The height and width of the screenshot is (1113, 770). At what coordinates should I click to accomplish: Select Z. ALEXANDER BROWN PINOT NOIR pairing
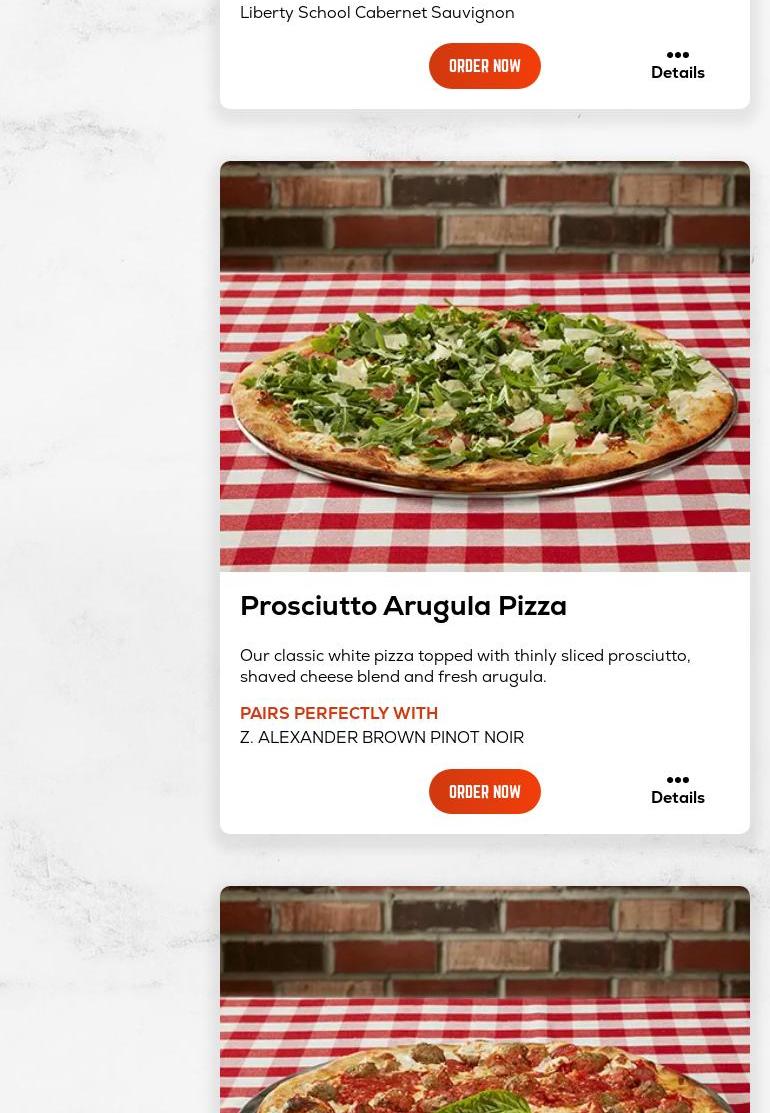pyautogui.click(x=382, y=738)
